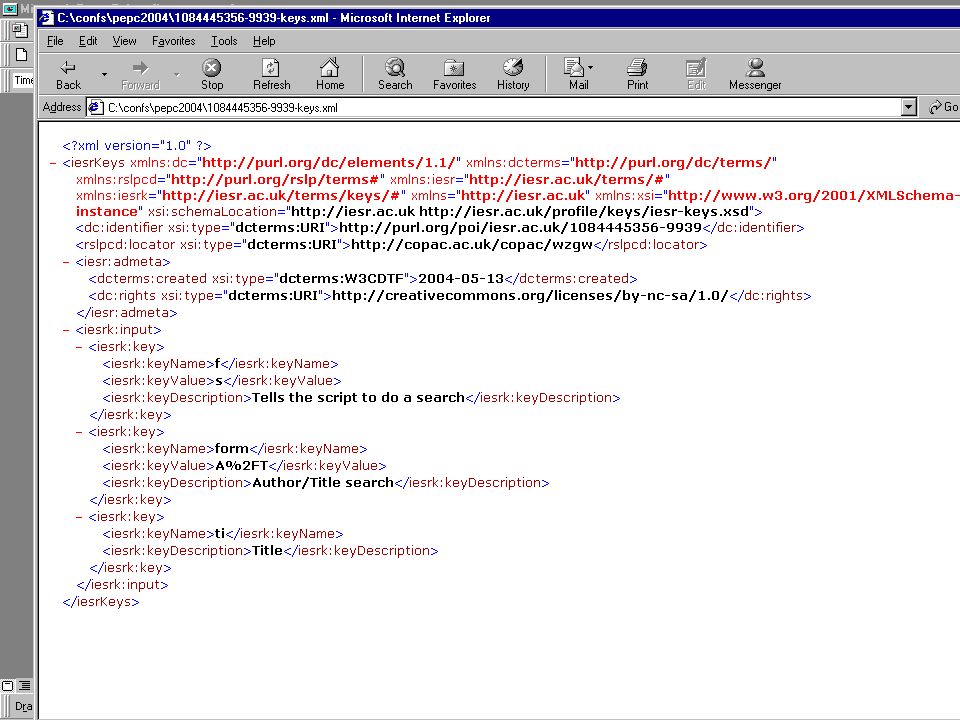The height and width of the screenshot is (720, 960).
Task: Open the File menu
Action: [x=55, y=41]
